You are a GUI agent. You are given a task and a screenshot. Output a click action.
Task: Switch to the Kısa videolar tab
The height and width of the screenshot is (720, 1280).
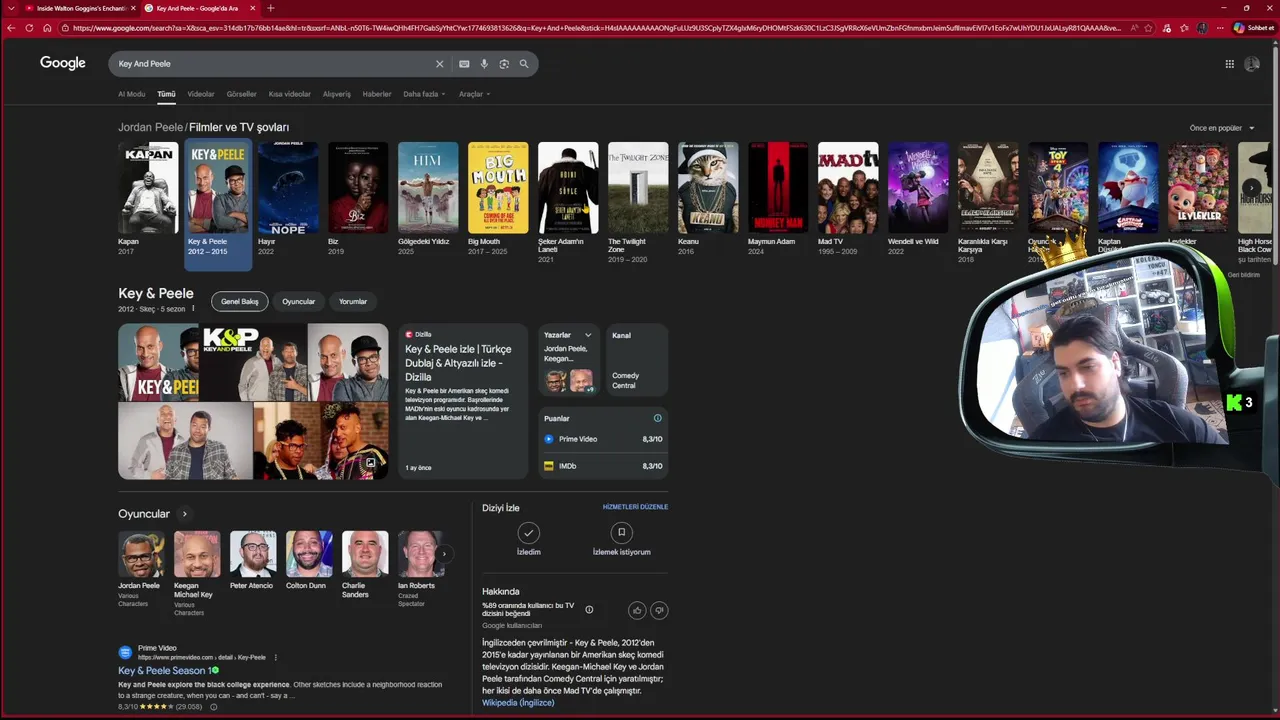point(290,94)
